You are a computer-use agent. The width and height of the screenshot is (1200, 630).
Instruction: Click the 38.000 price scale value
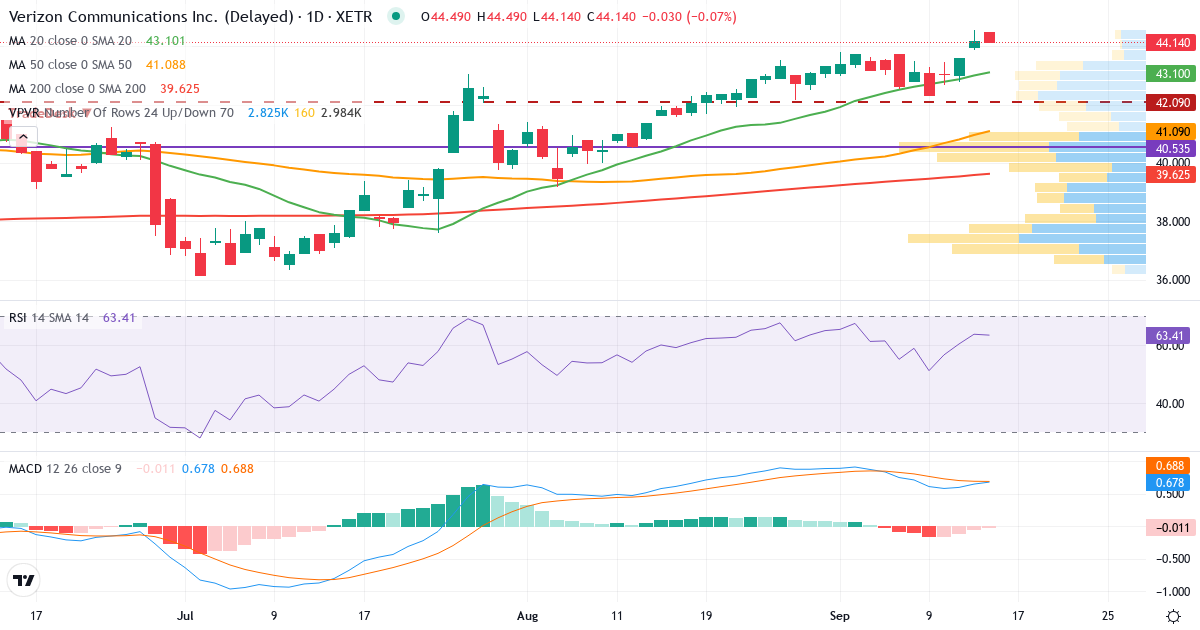[1172, 222]
